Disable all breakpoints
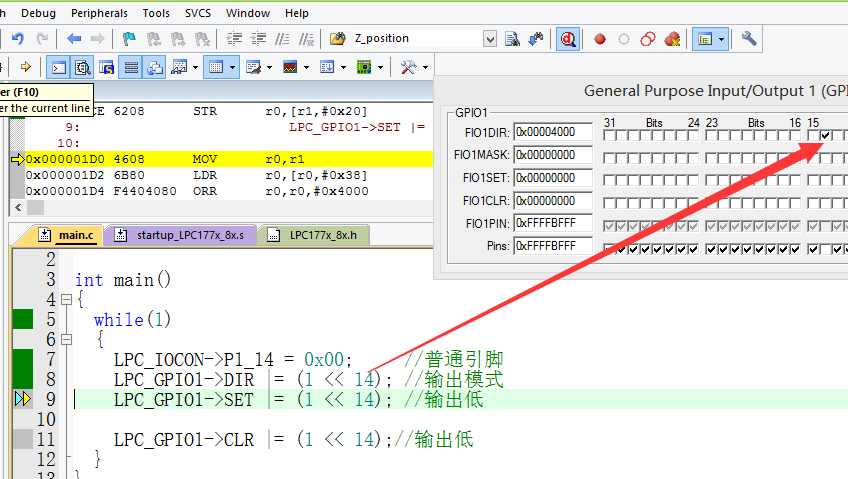This screenshot has width=848, height=479. [x=647, y=39]
